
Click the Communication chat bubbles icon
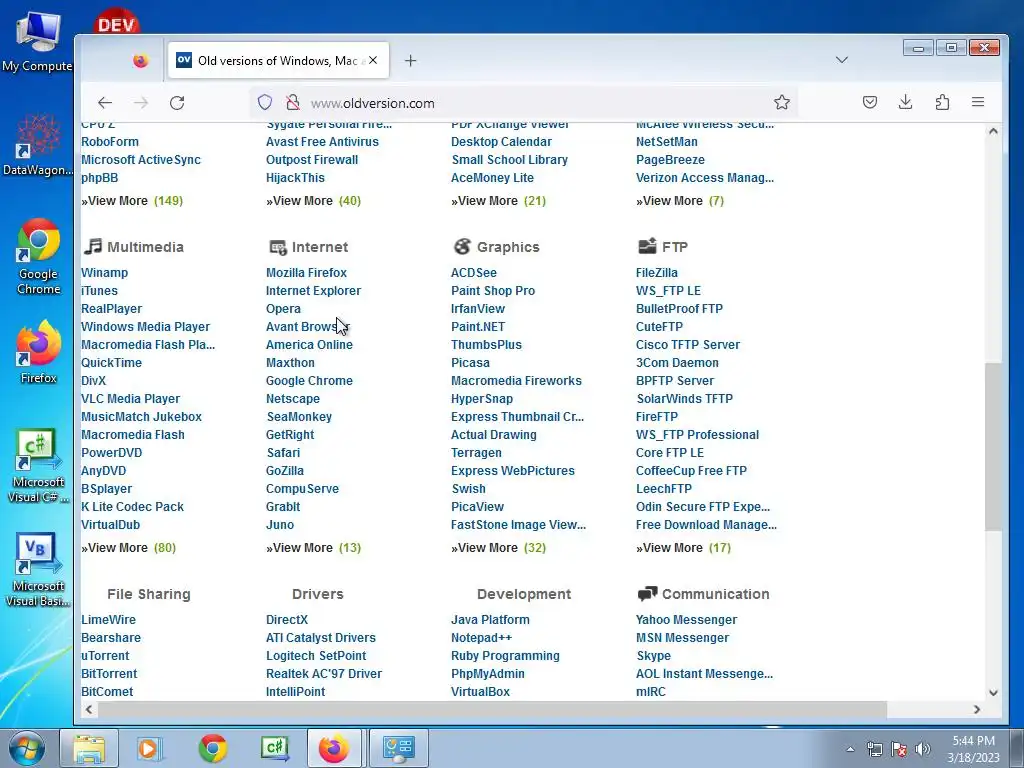647,594
